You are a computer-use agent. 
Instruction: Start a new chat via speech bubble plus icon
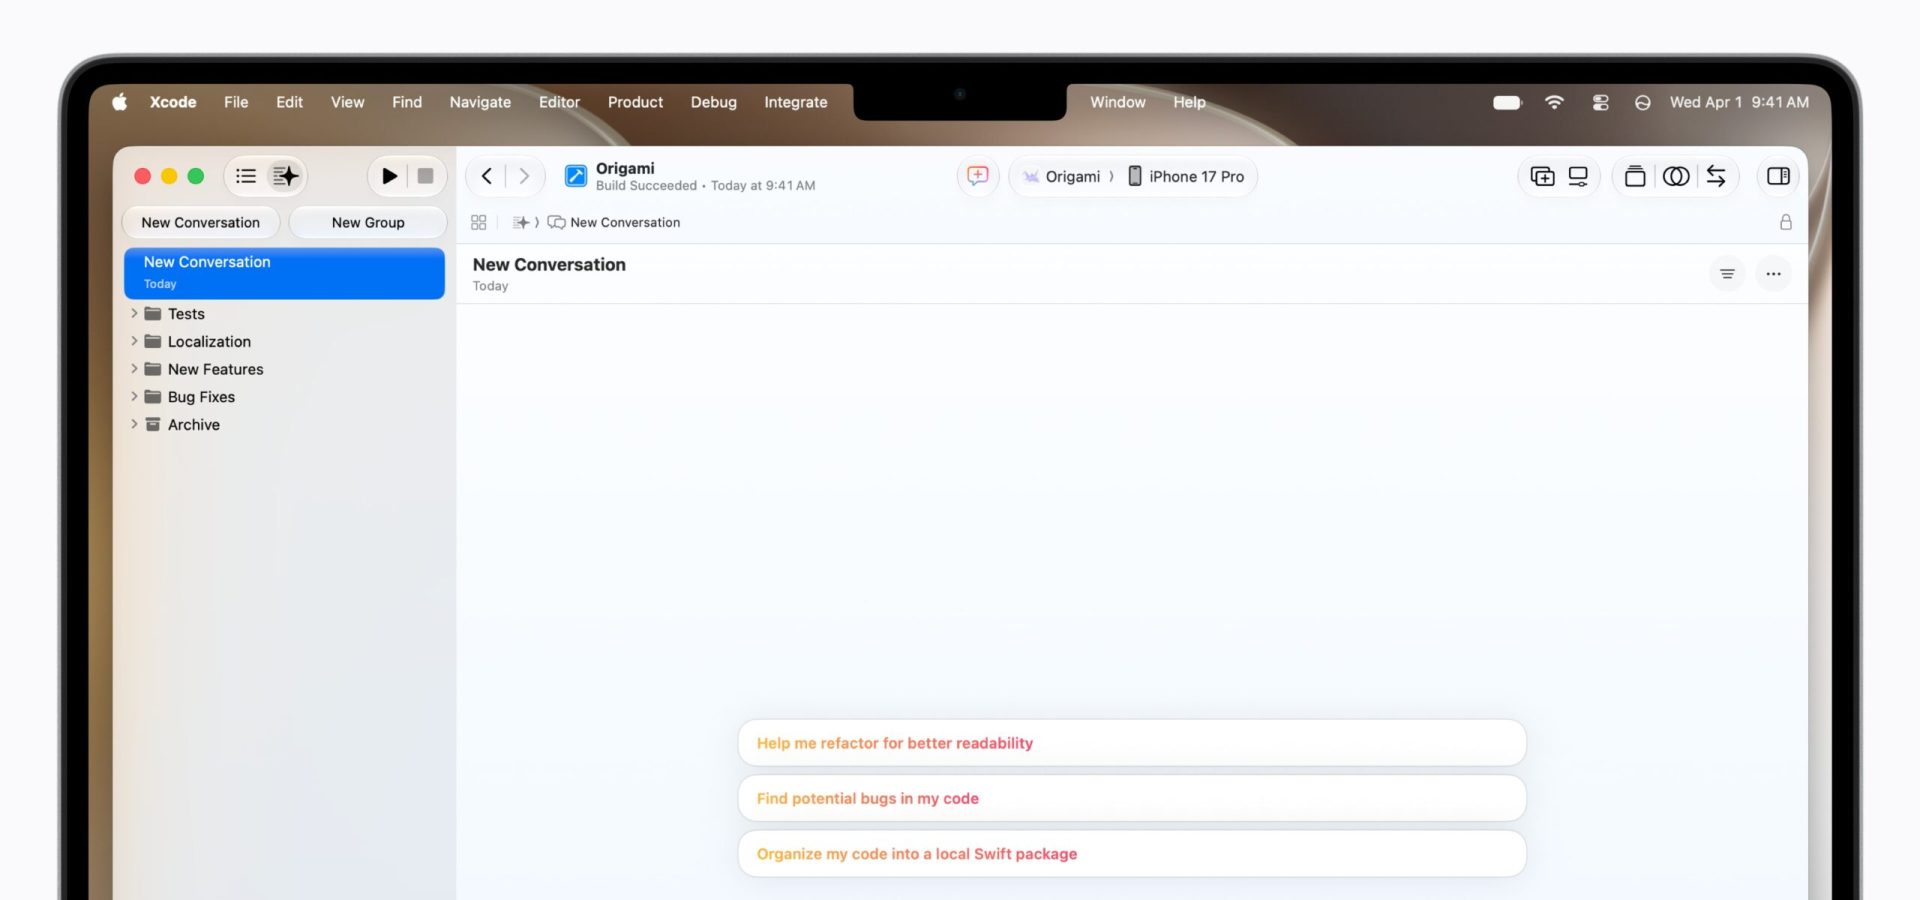[978, 176]
